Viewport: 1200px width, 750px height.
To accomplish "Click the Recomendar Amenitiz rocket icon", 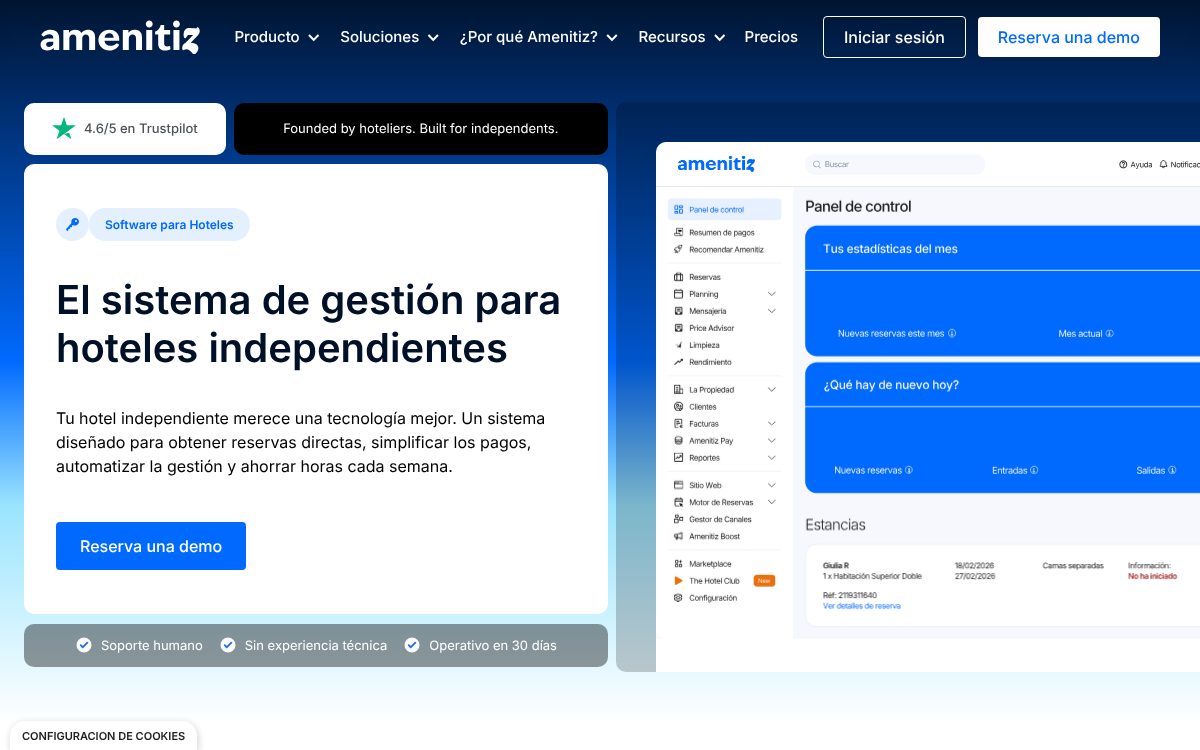I will (x=679, y=249).
